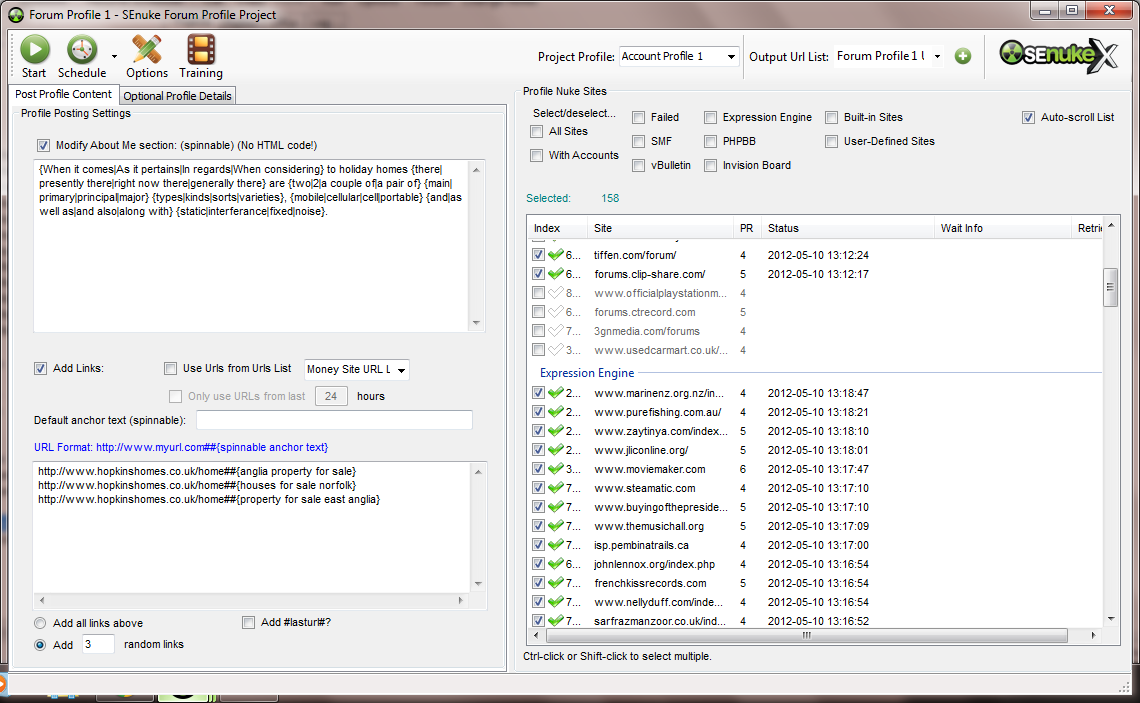Start the forum profile project
Image resolution: width=1140 pixels, height=703 pixels.
pyautogui.click(x=33, y=56)
